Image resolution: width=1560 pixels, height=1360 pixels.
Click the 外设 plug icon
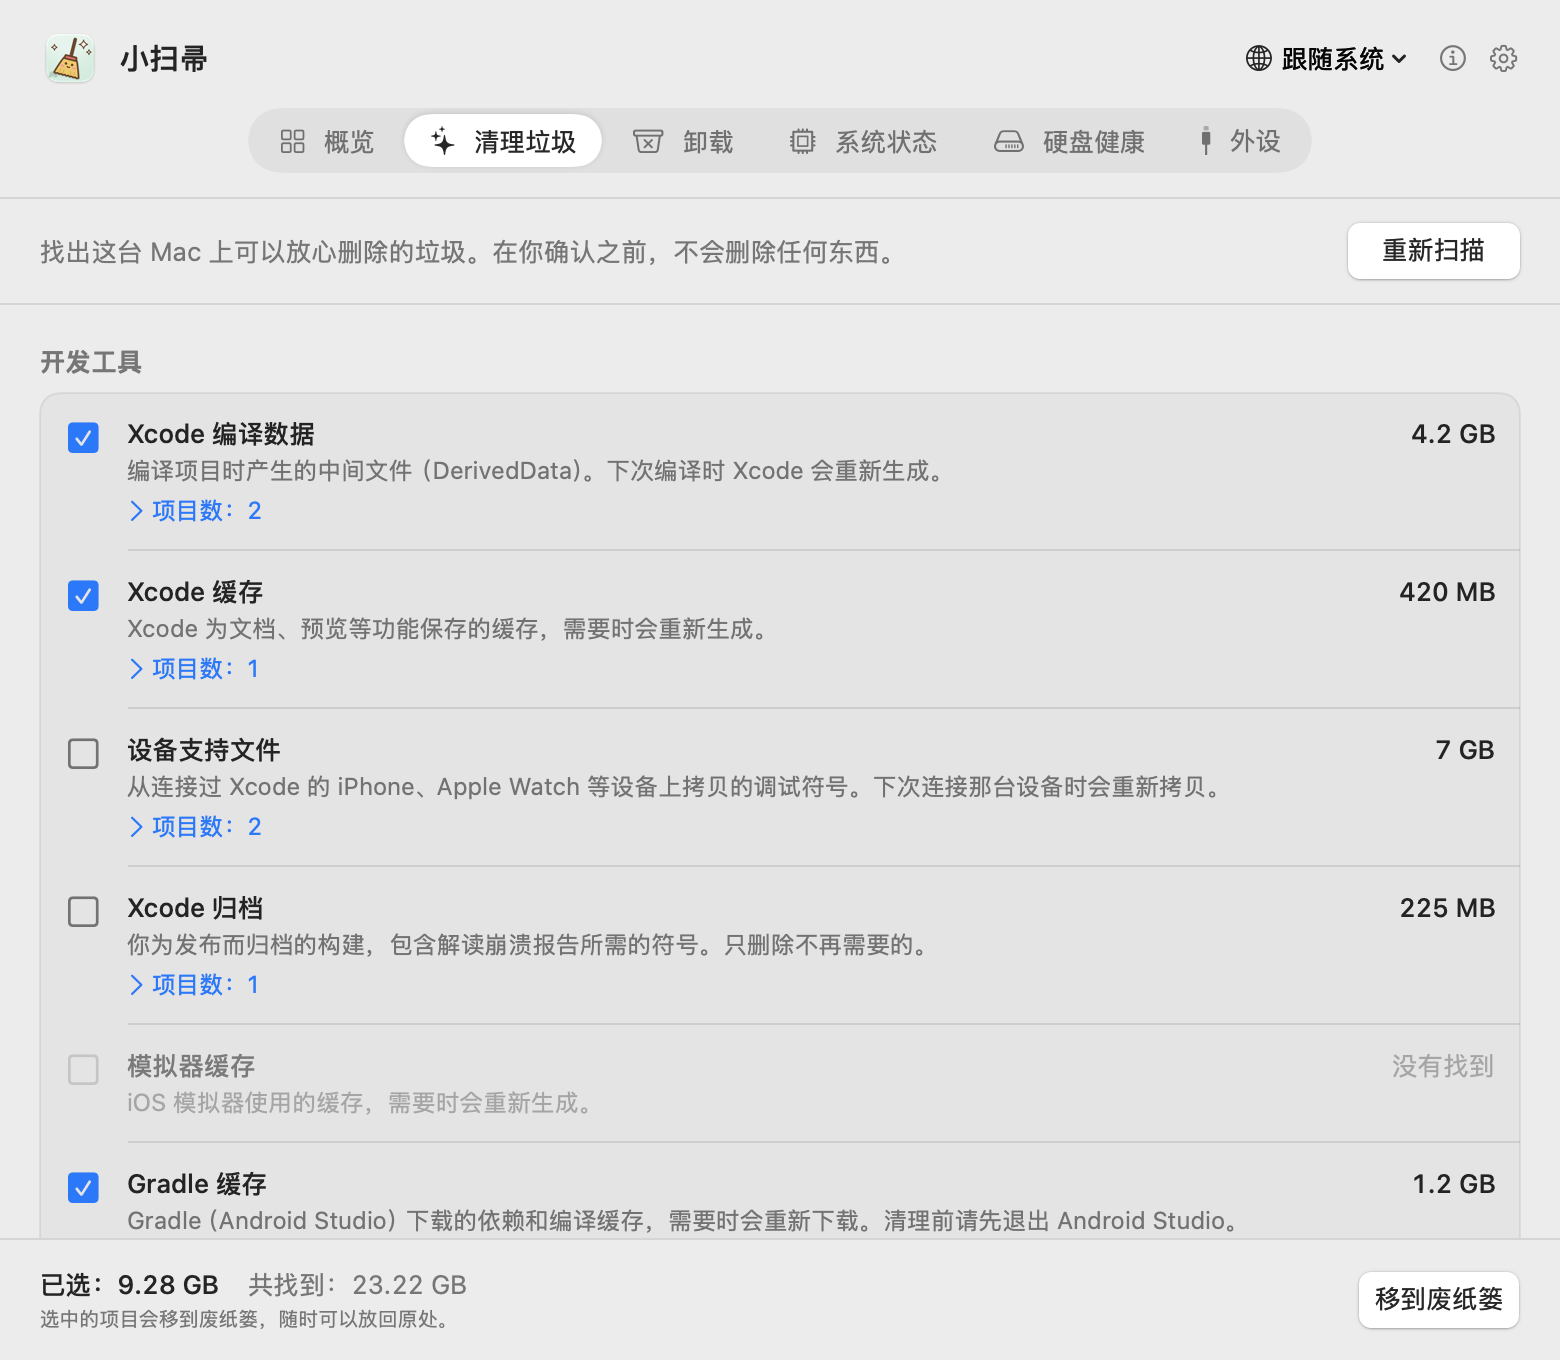(1206, 141)
